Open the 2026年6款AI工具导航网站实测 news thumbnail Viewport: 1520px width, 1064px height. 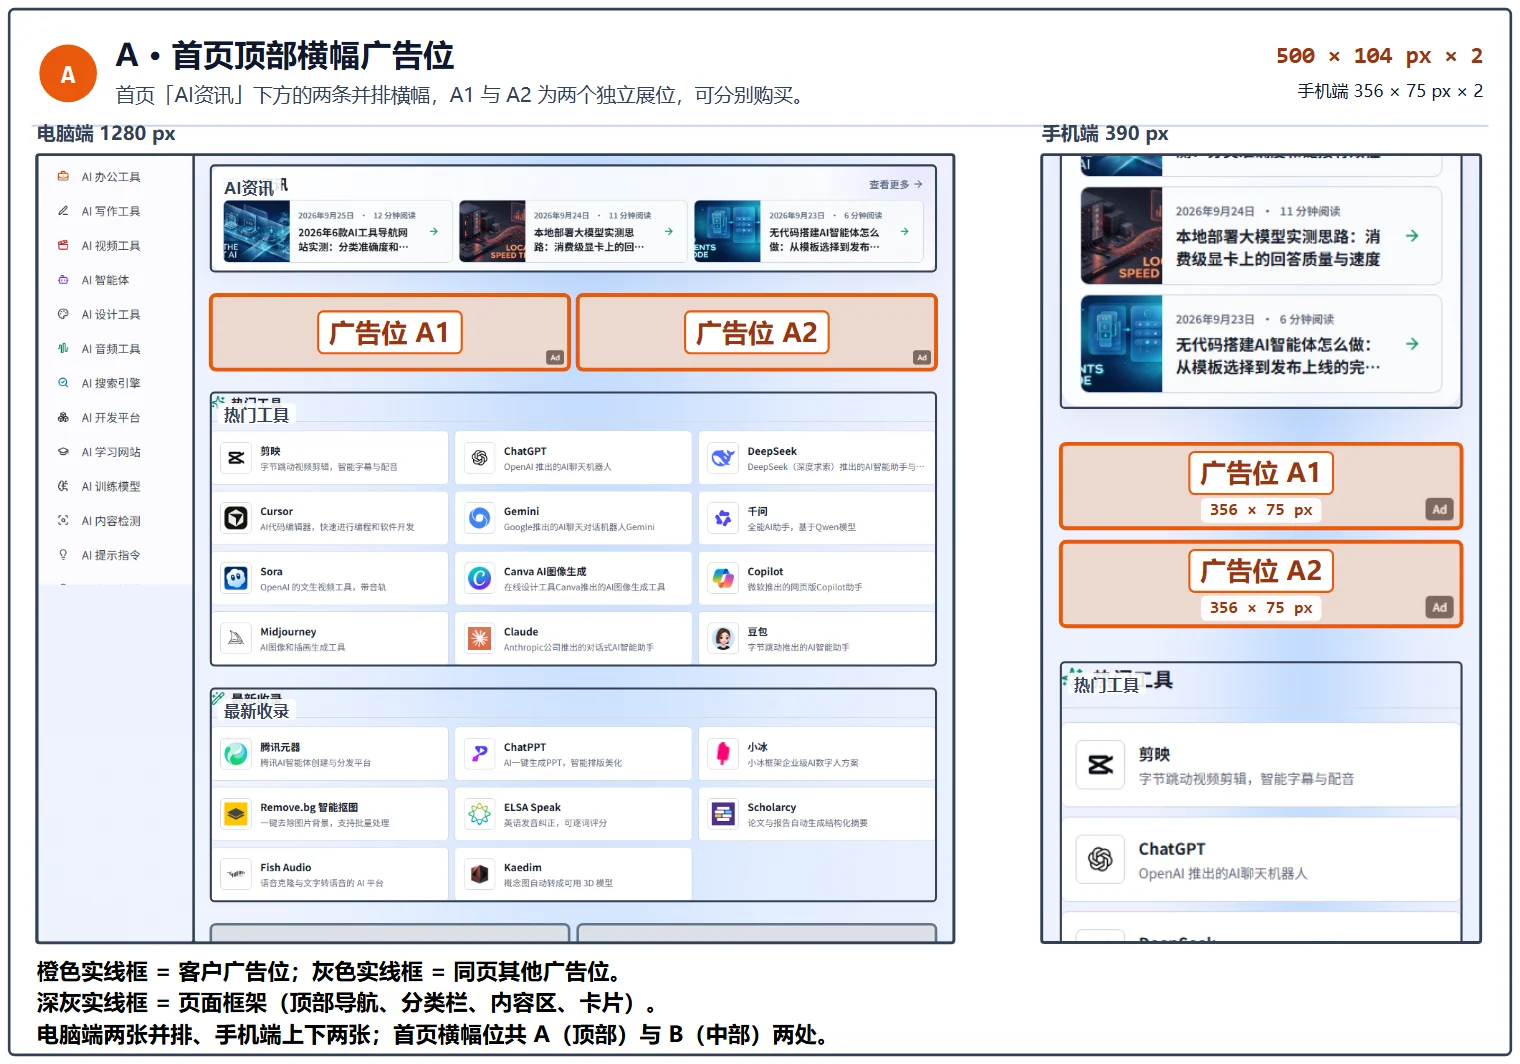click(x=257, y=231)
